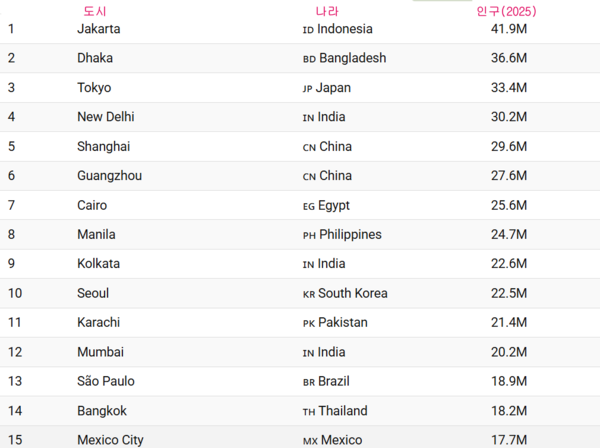Click the 도시 column header

tap(95, 11)
